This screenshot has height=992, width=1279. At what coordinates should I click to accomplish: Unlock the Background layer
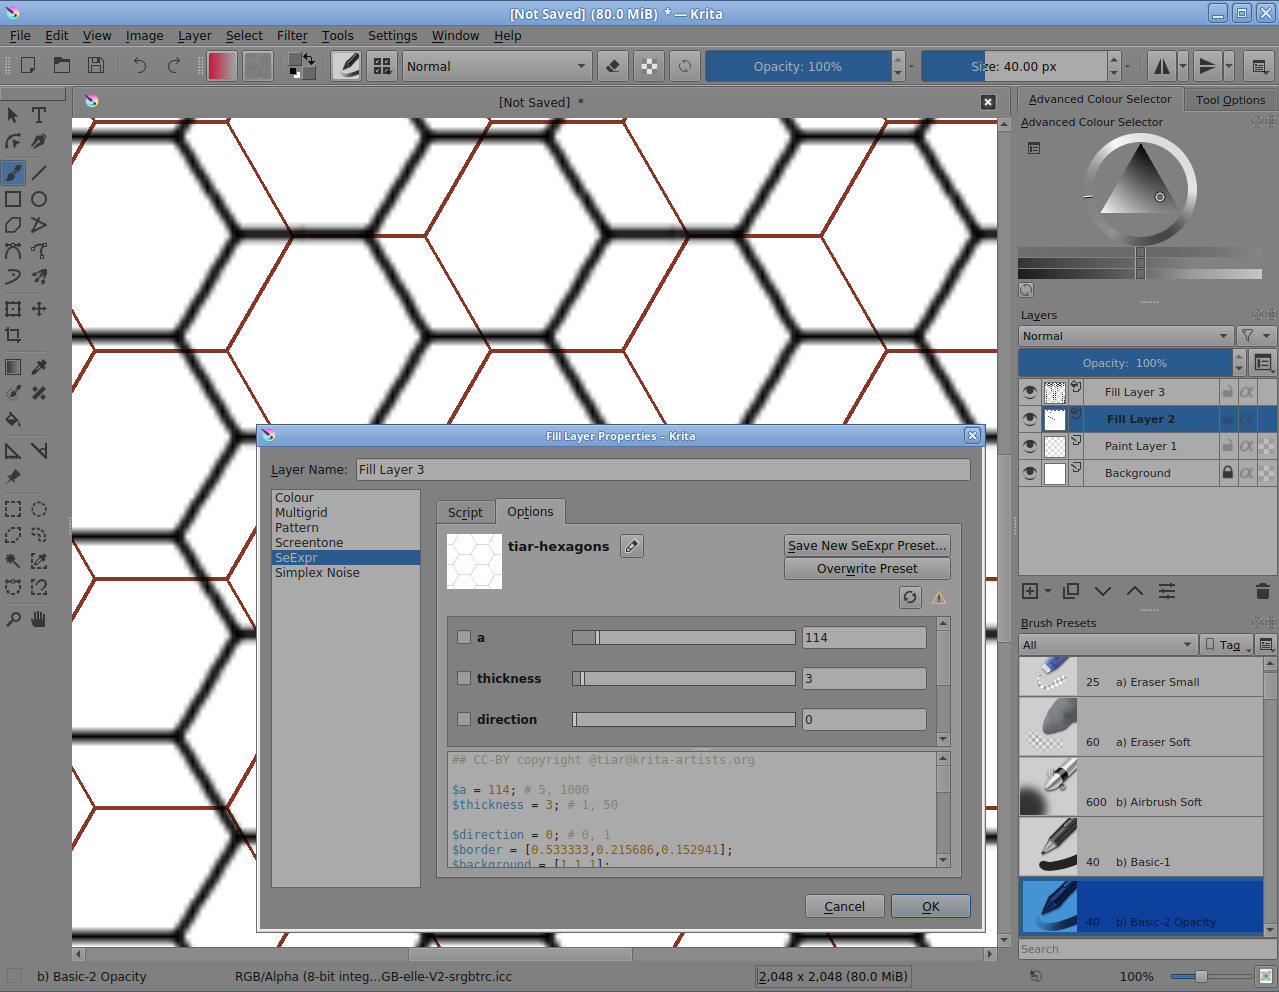tap(1227, 472)
